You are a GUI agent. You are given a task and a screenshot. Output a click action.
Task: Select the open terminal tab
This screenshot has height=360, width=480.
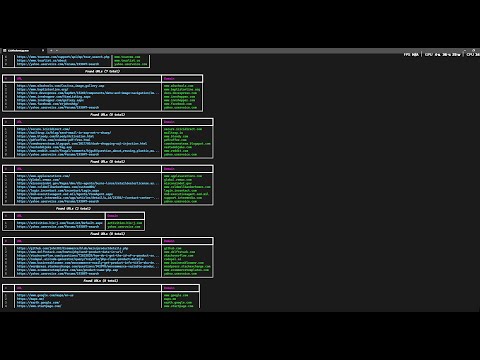[x=23, y=50]
